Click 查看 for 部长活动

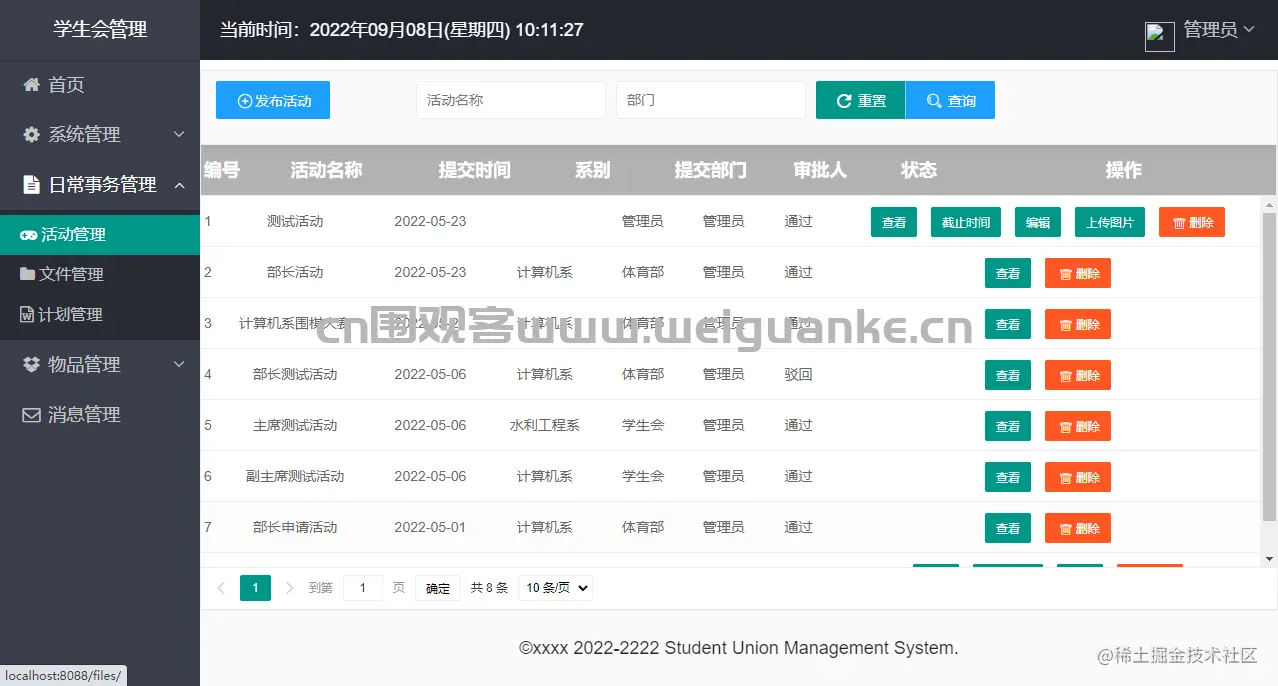1008,273
